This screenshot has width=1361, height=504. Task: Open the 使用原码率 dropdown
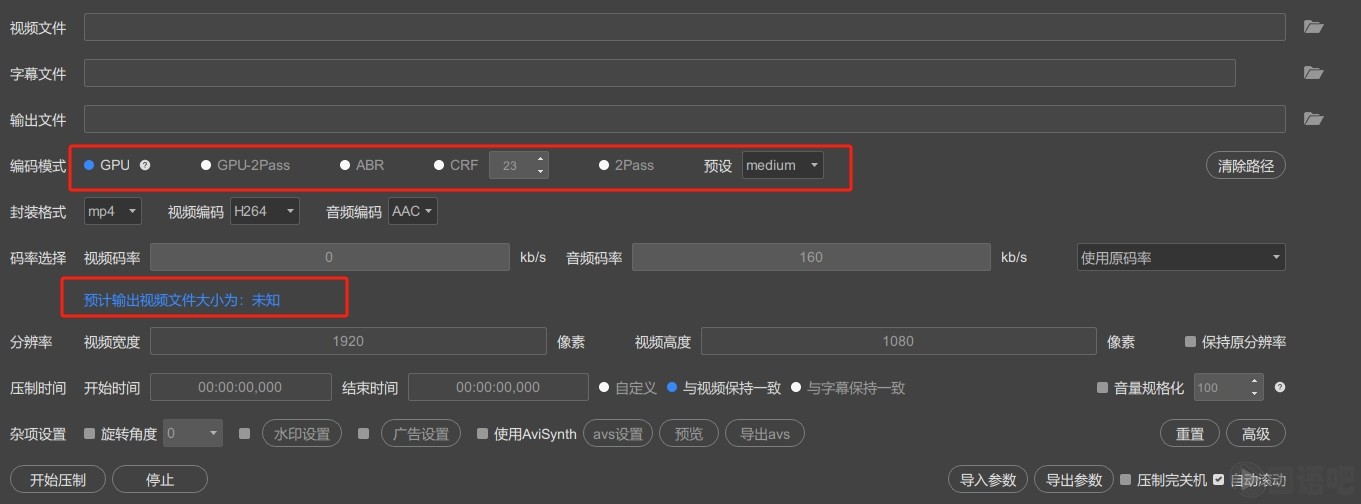coord(1180,257)
